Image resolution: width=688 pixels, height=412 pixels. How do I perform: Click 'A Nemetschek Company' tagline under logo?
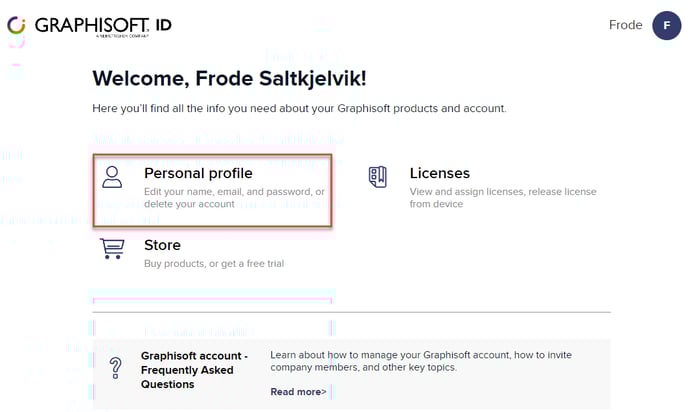pyautogui.click(x=122, y=36)
